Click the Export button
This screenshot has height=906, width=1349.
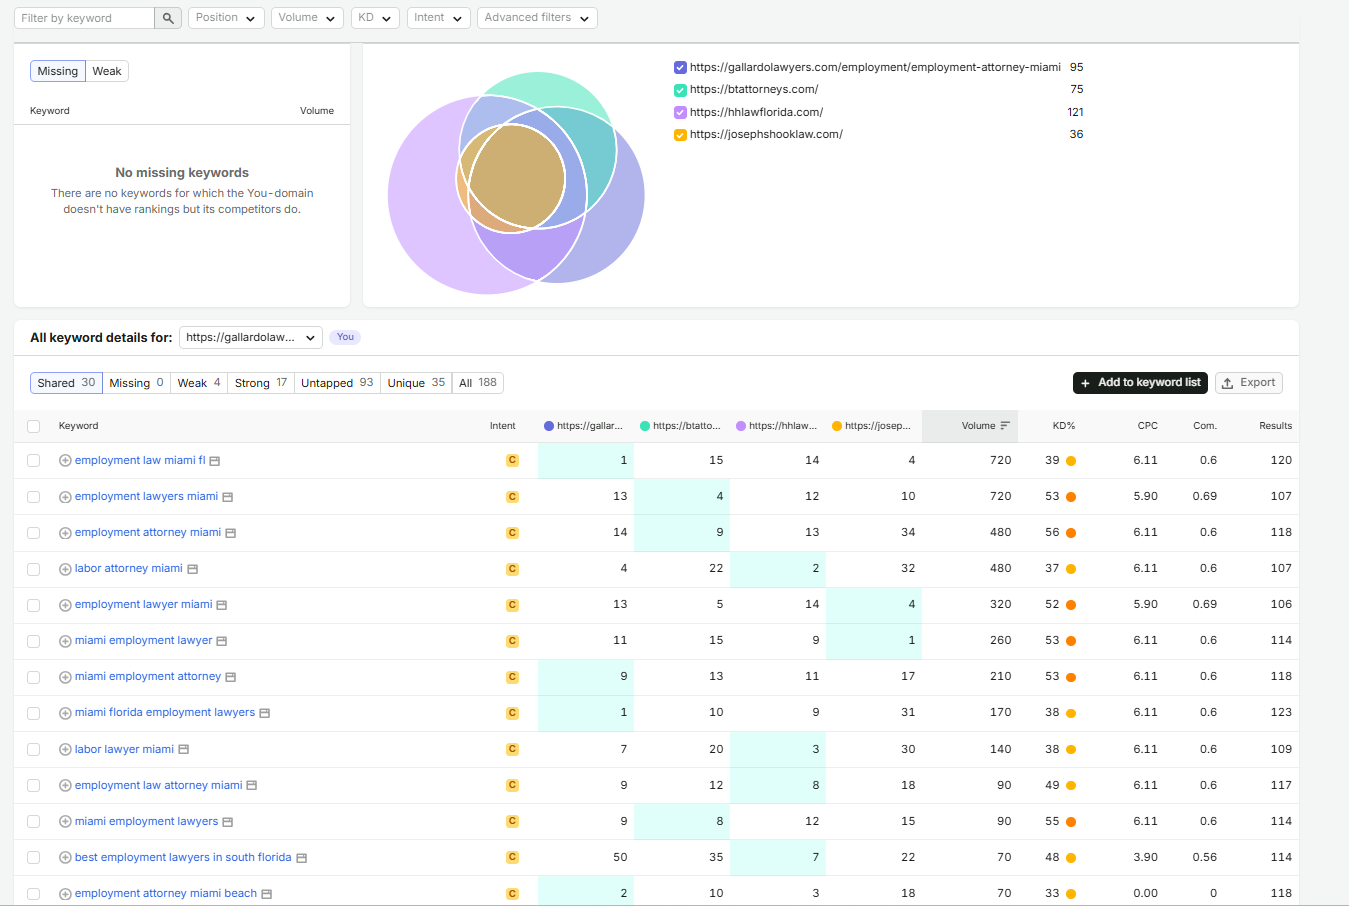coord(1248,383)
